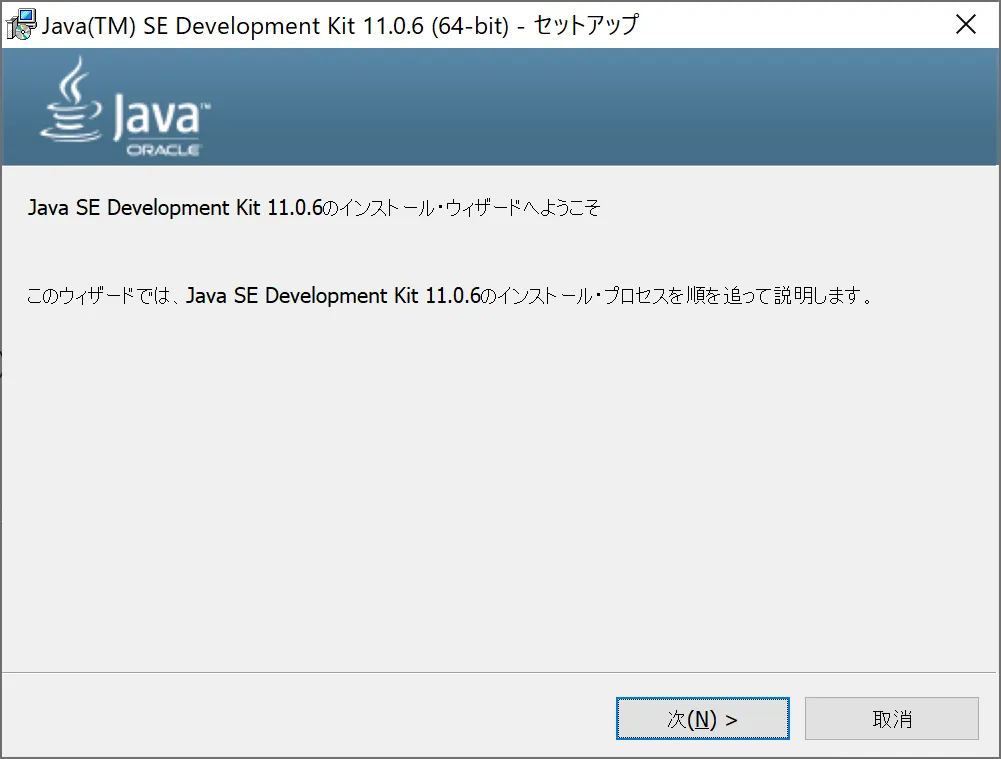The height and width of the screenshot is (759, 1001).
Task: Click the installer icon in title bar
Action: point(20,25)
